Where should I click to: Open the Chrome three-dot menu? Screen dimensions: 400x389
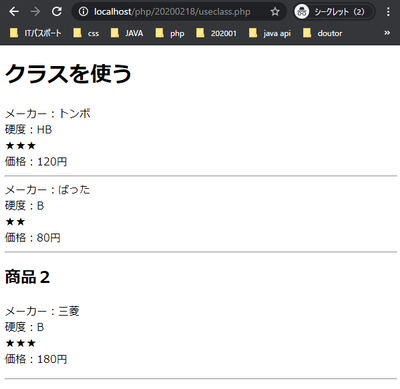point(388,12)
